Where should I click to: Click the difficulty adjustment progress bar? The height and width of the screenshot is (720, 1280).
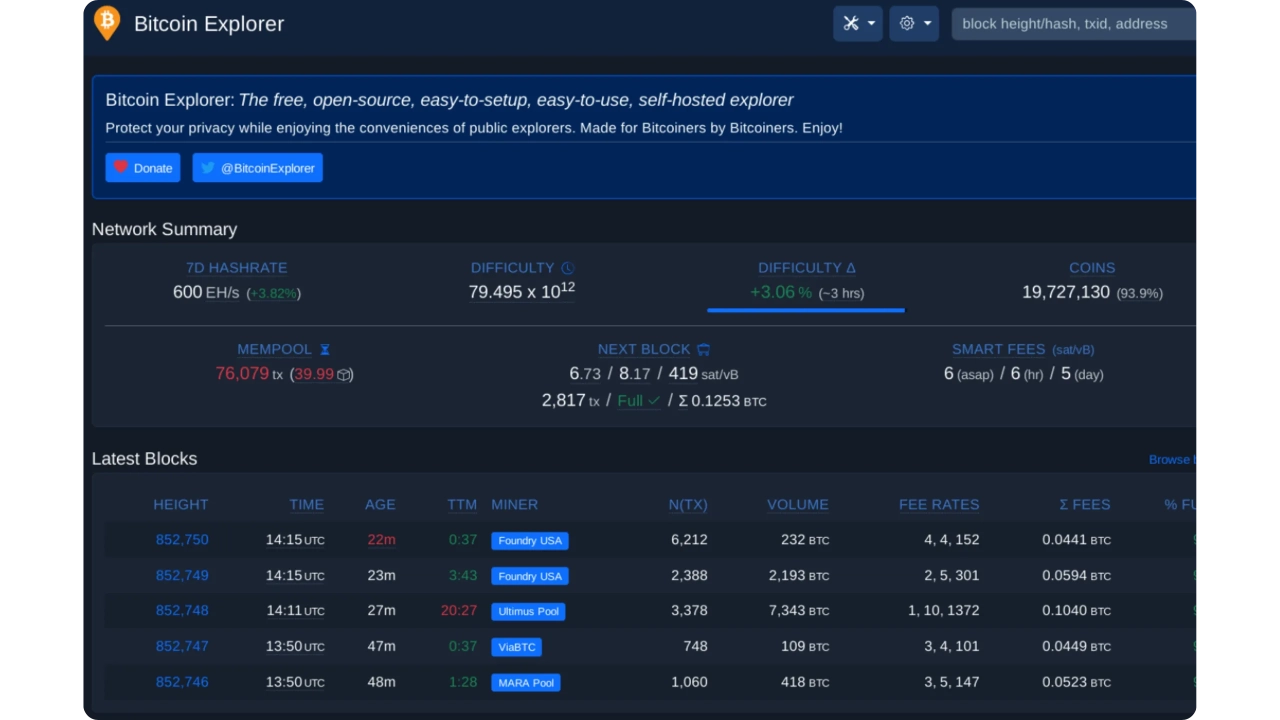click(805, 310)
